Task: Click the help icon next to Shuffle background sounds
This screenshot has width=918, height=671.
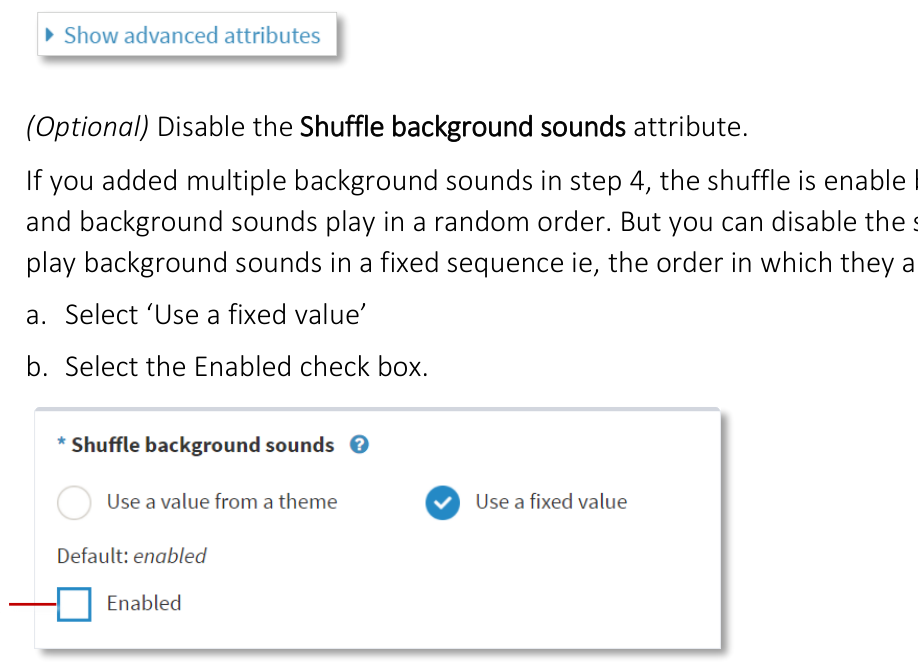Action: 358,445
